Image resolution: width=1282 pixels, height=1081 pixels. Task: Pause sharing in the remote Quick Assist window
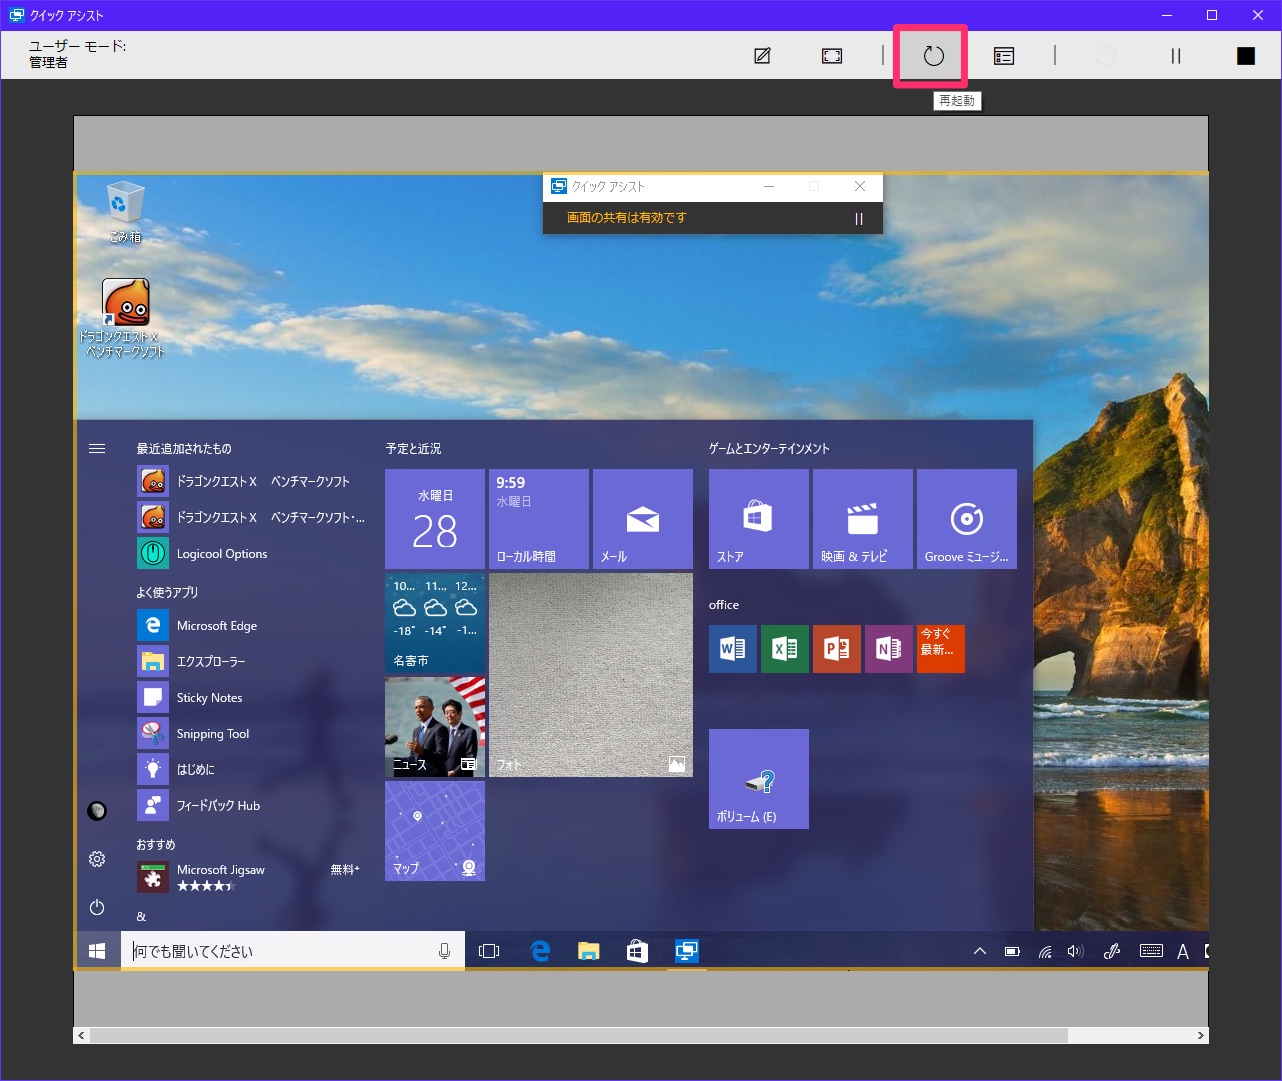click(x=858, y=219)
